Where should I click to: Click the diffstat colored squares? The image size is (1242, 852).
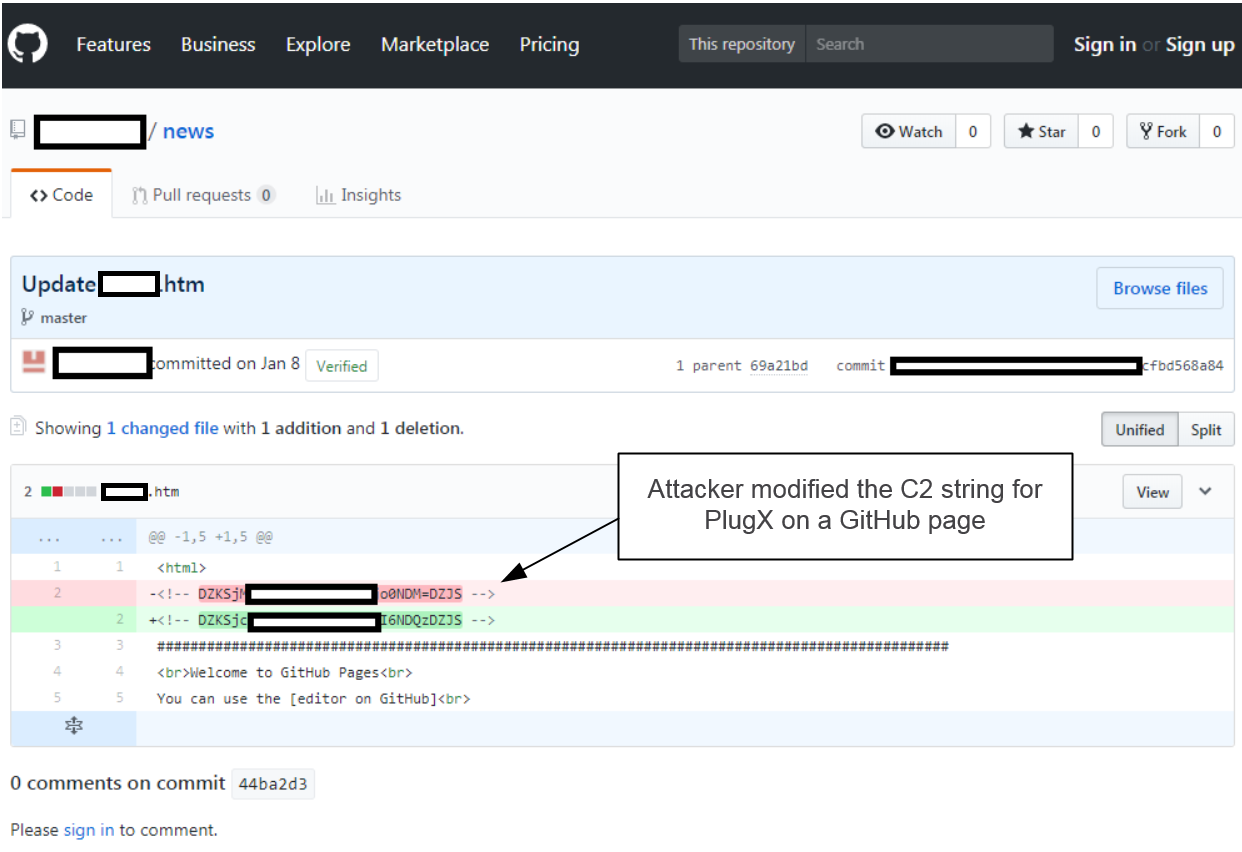click(x=68, y=491)
